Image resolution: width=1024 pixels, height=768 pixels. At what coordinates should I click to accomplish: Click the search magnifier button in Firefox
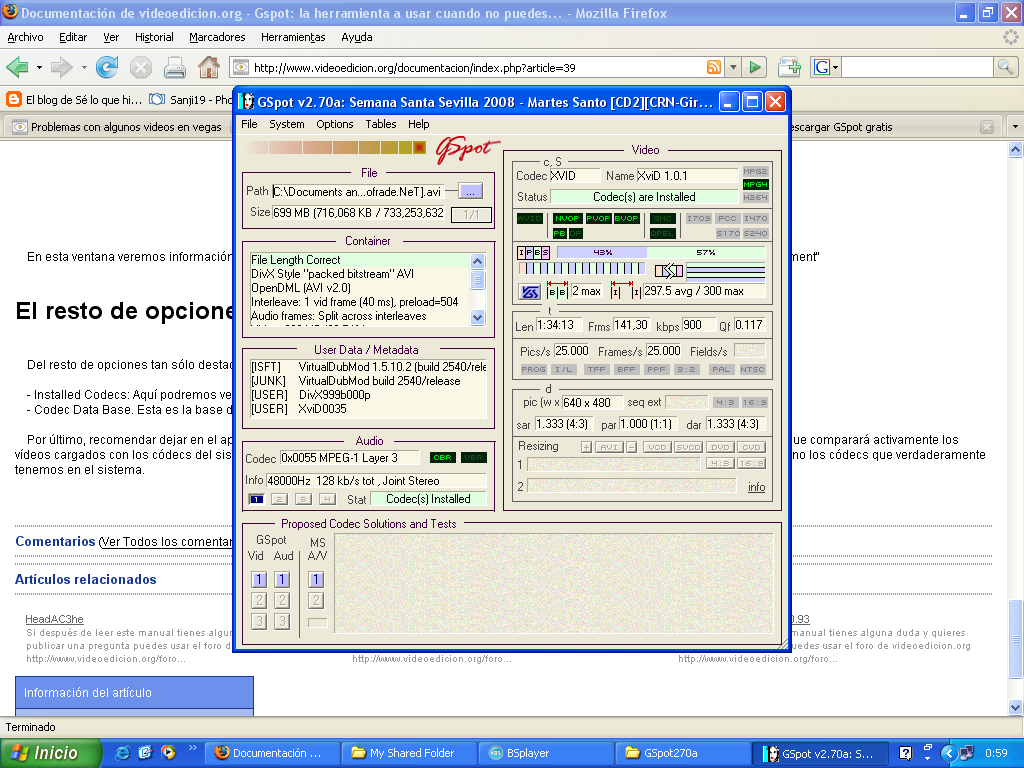pyautogui.click(x=1005, y=67)
